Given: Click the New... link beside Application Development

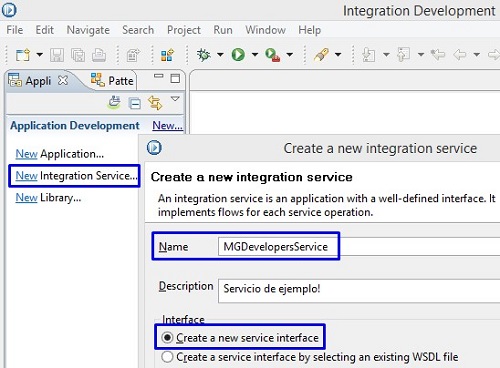Looking at the screenshot, I should (167, 126).
